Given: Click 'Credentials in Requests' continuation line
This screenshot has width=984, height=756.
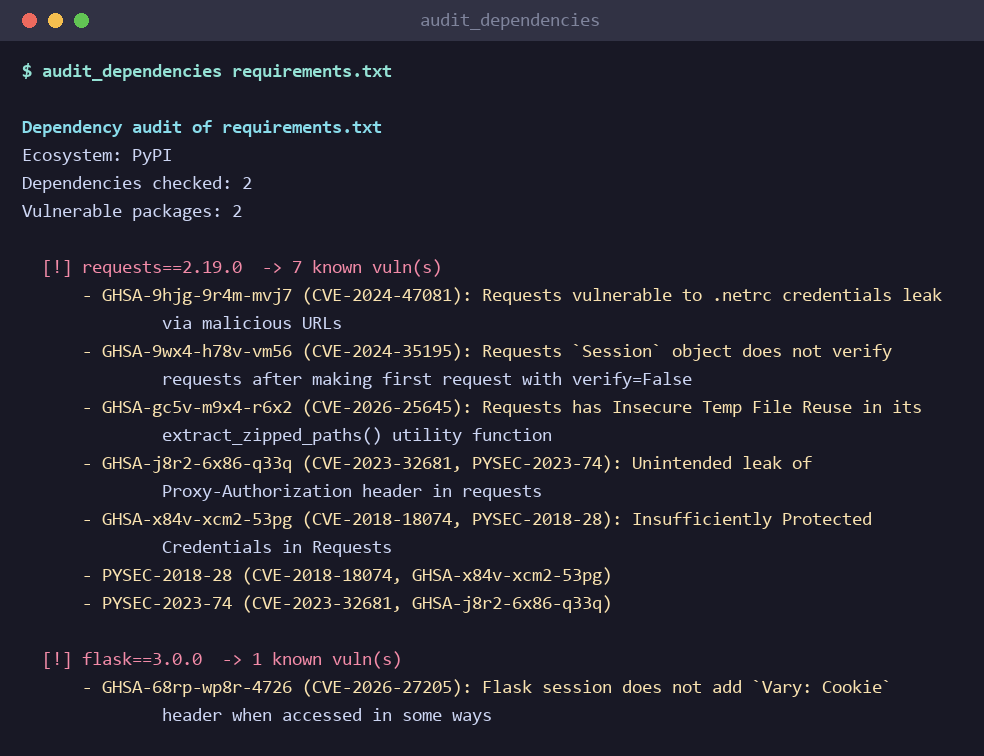Looking at the screenshot, I should pos(277,548).
